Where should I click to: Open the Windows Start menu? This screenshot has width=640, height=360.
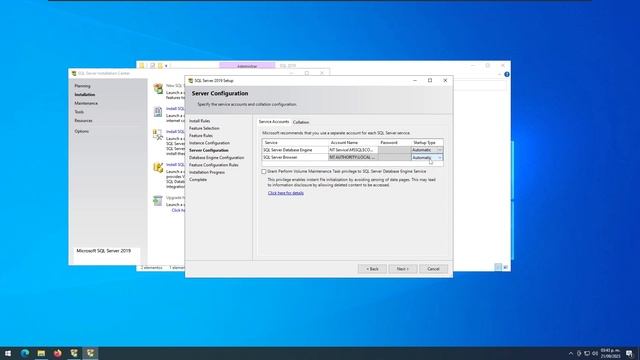click(x=8, y=353)
